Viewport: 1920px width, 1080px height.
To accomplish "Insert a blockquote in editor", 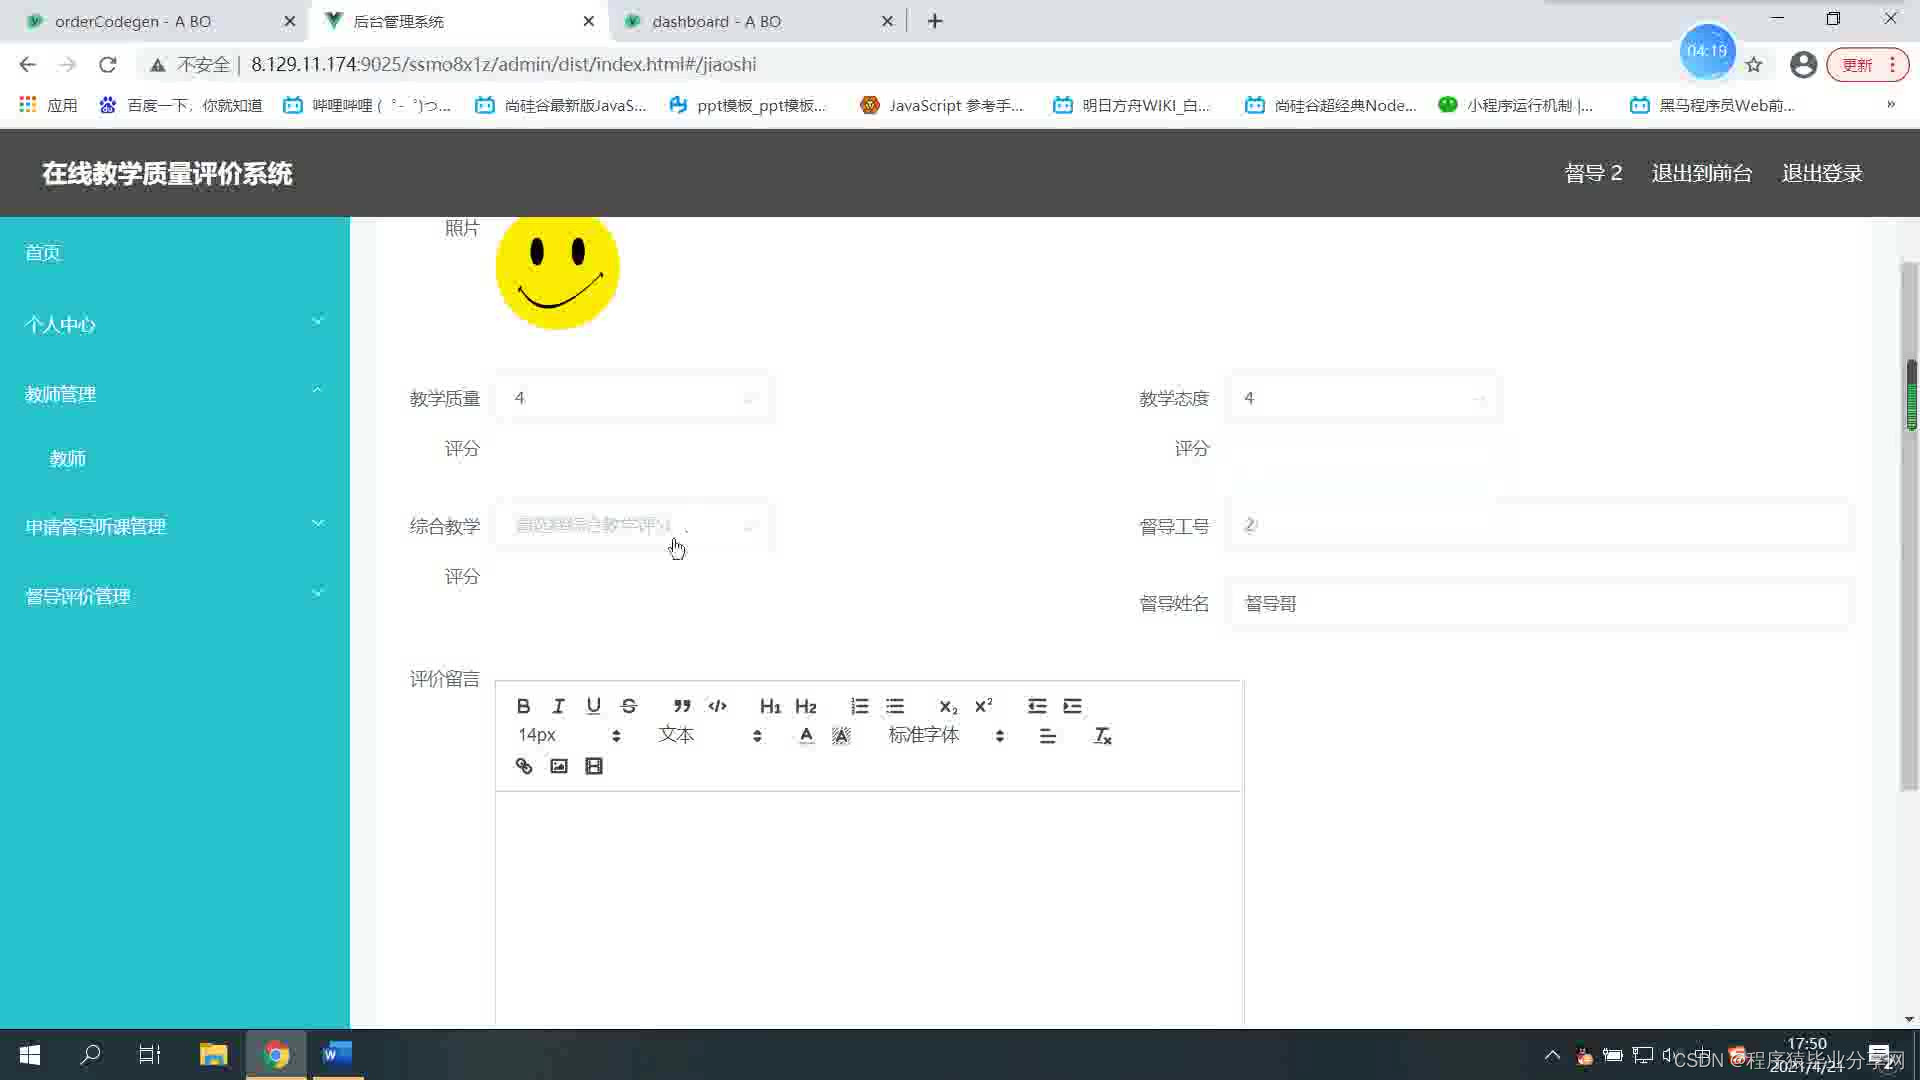I will click(682, 706).
